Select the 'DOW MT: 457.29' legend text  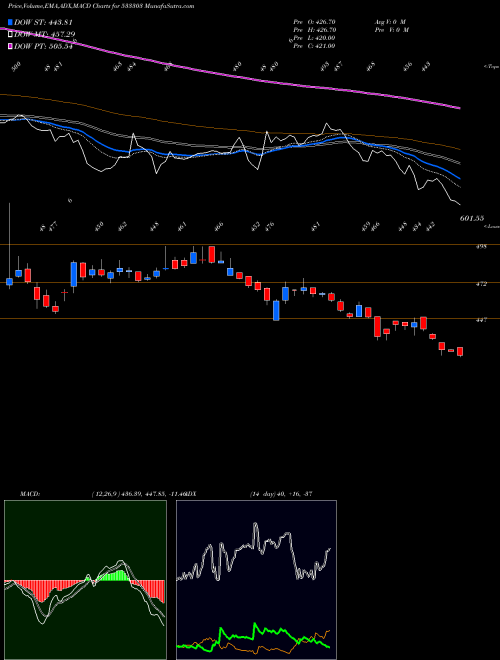point(45,35)
